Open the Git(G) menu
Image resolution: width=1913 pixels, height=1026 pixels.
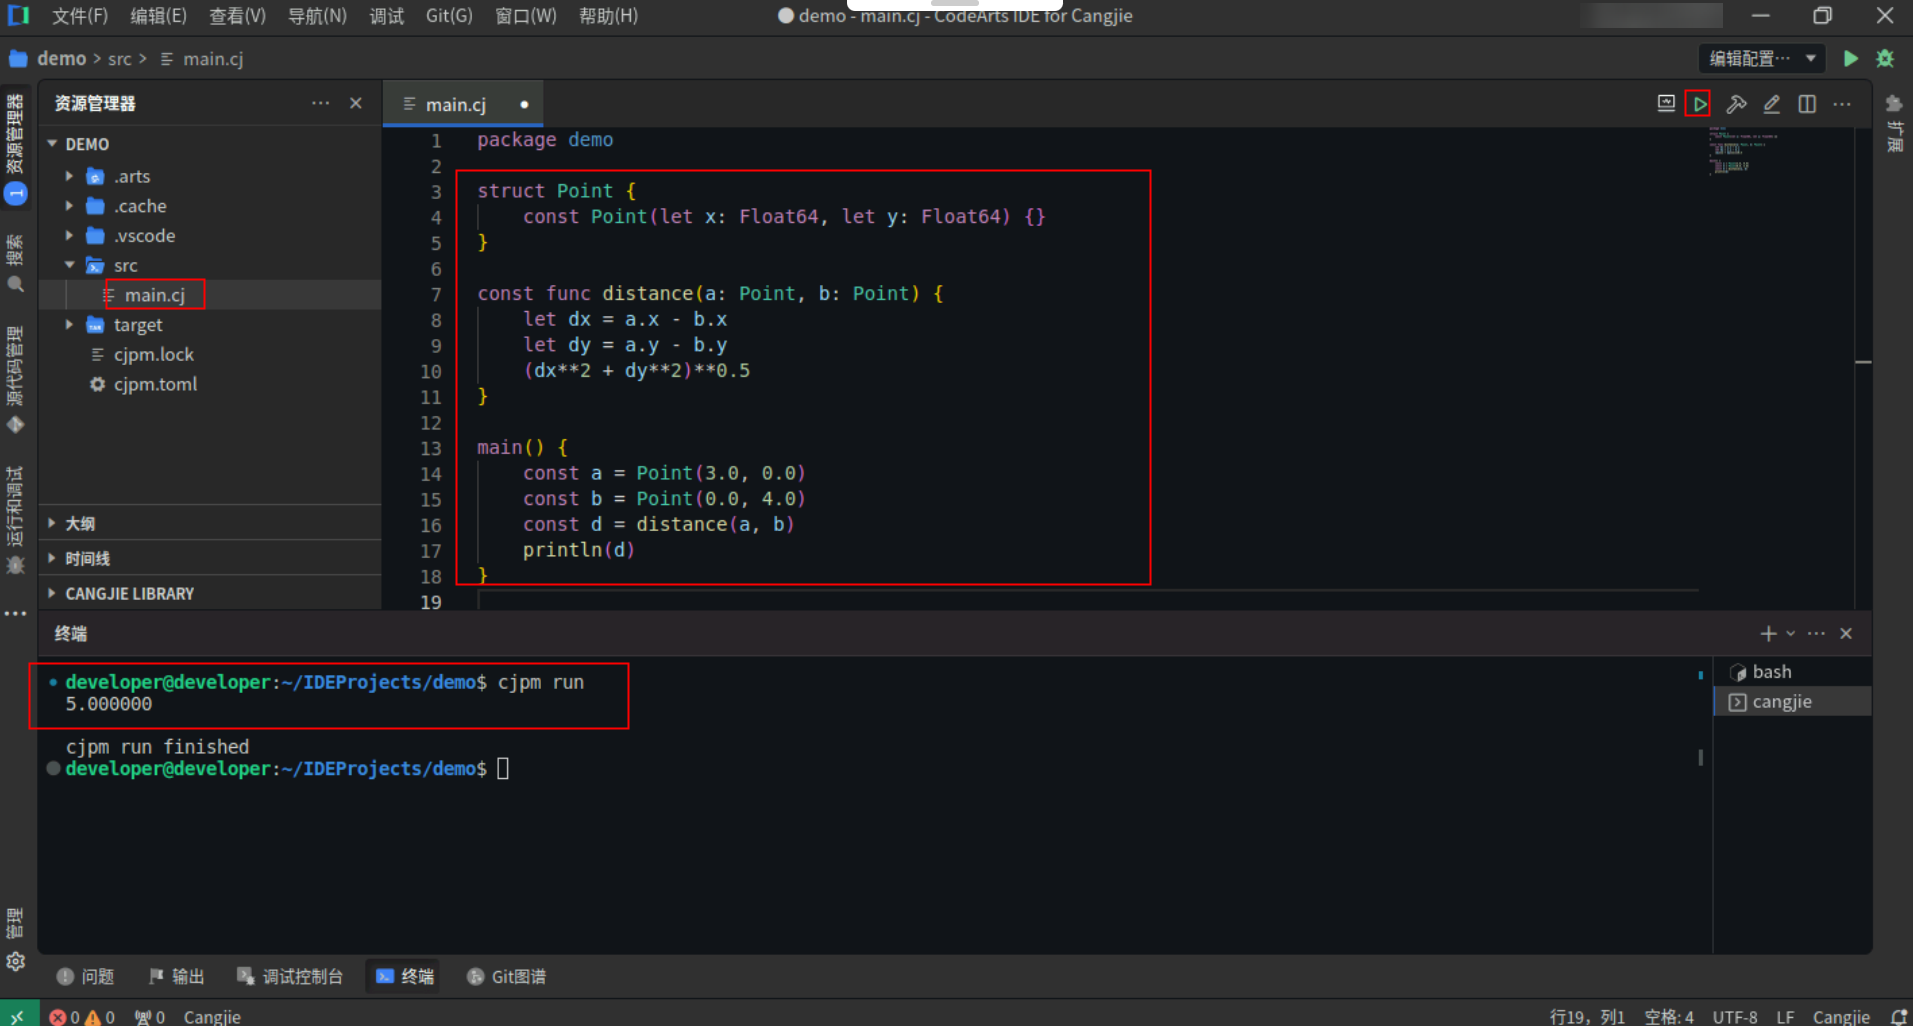(x=449, y=16)
